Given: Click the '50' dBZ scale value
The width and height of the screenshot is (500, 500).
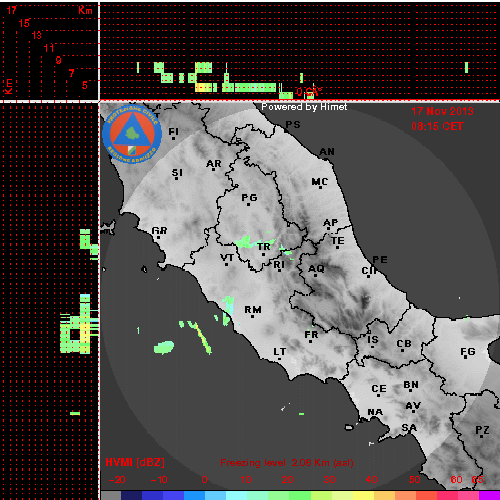Looking at the screenshot, I should 414,480.
